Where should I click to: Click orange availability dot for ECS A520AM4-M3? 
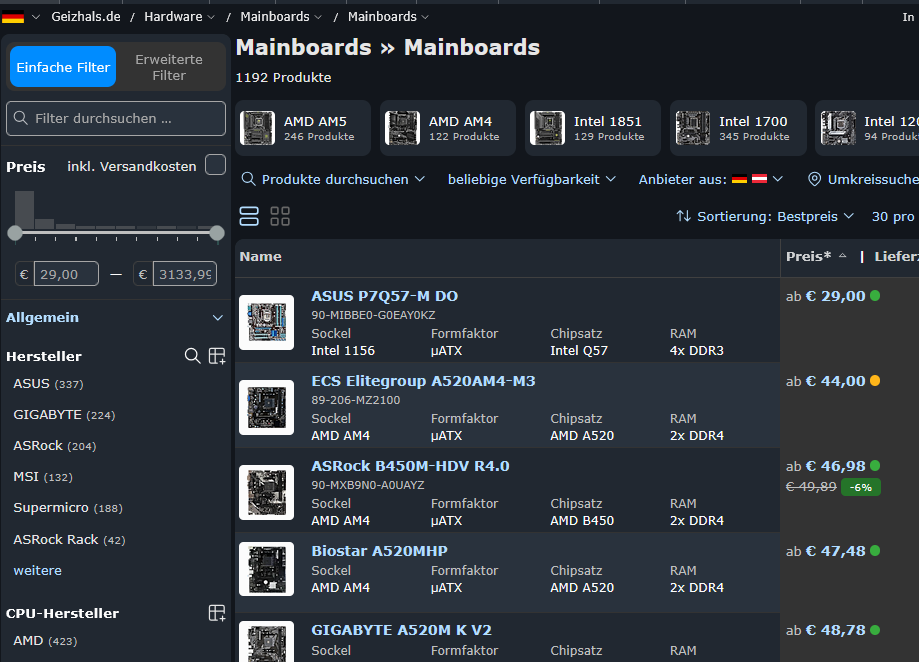875,381
